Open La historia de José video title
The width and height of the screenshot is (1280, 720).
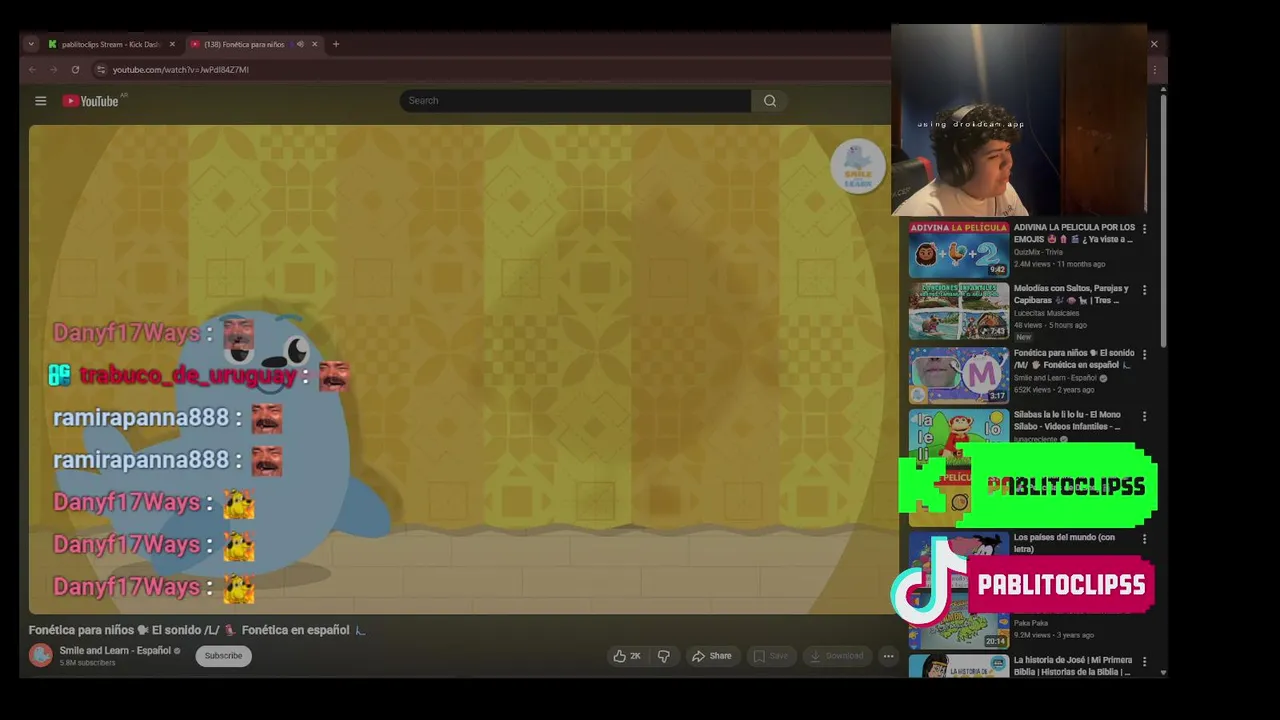coord(1073,666)
